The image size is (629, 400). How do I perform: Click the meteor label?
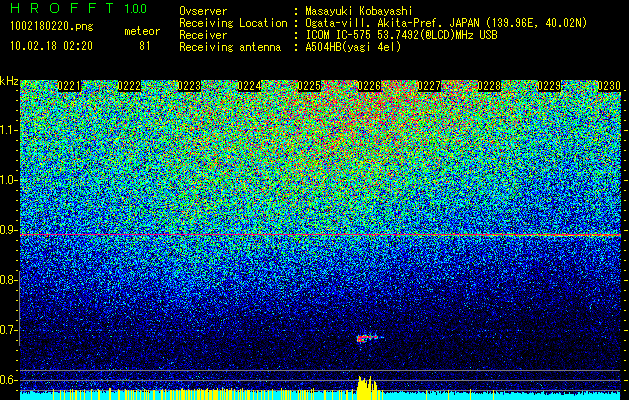pyautogui.click(x=142, y=31)
